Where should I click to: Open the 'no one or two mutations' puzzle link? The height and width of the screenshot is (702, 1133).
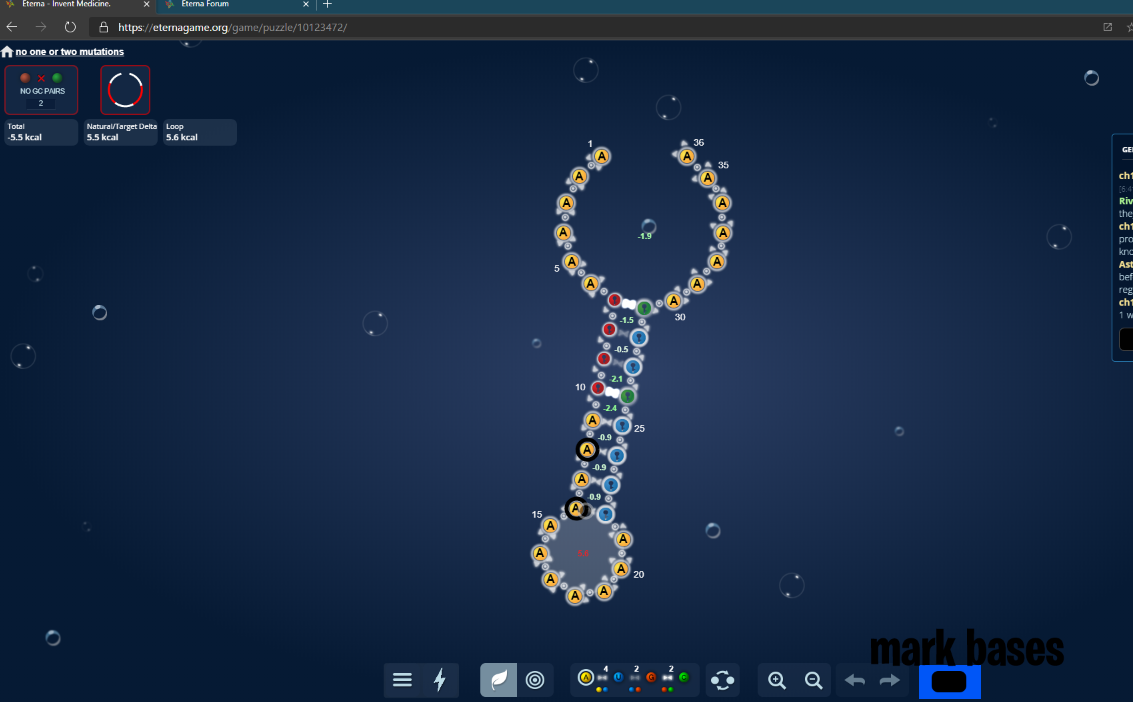[x=70, y=51]
